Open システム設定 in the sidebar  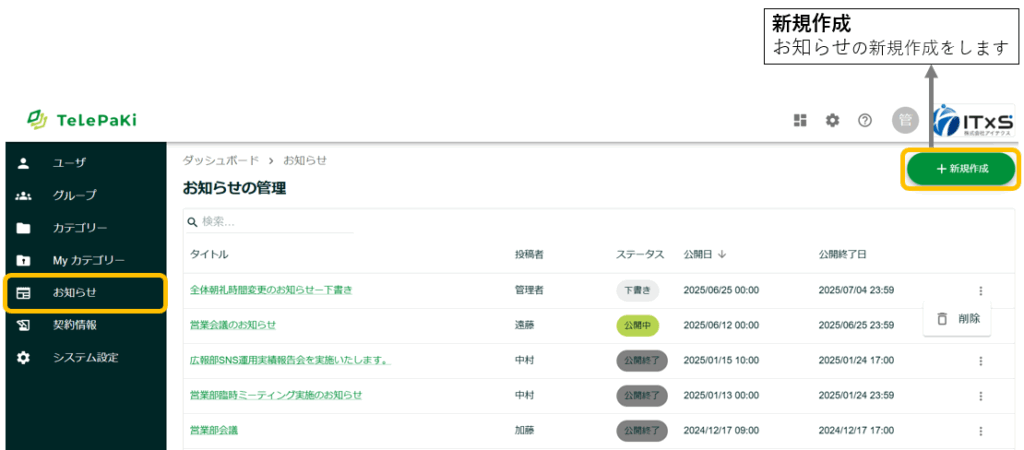pos(85,357)
